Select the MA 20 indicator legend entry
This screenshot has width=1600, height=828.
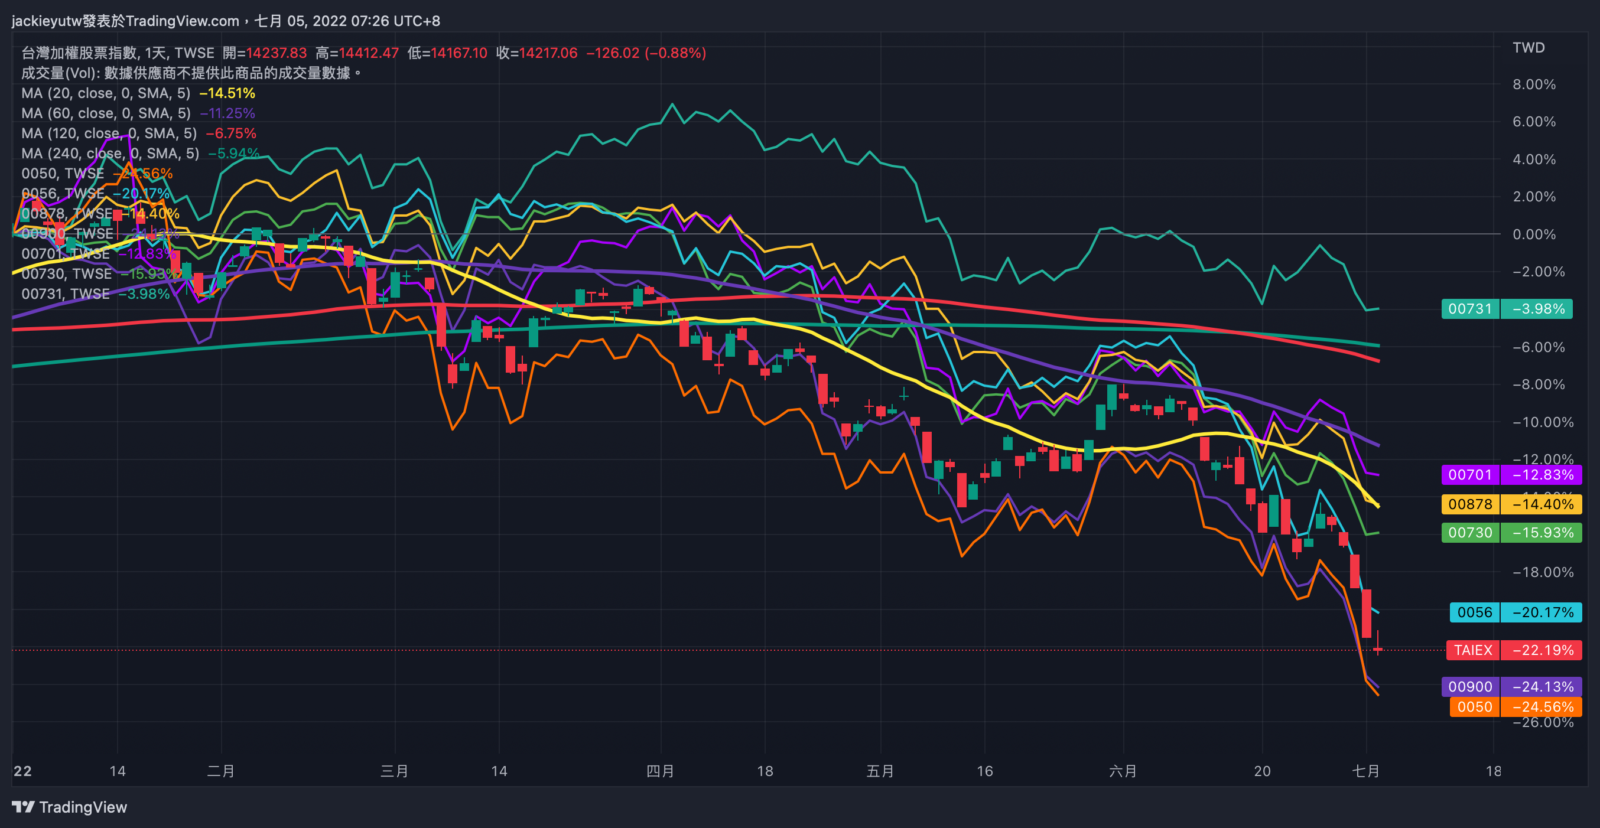[106, 93]
